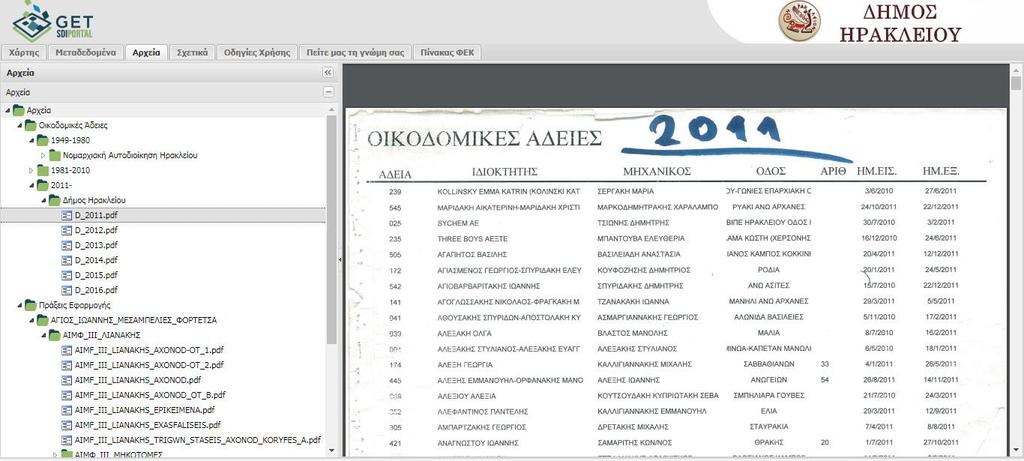This screenshot has width=1024, height=461.
Task: Open the Πίνακας ΦΕΚ tab
Action: click(x=447, y=52)
